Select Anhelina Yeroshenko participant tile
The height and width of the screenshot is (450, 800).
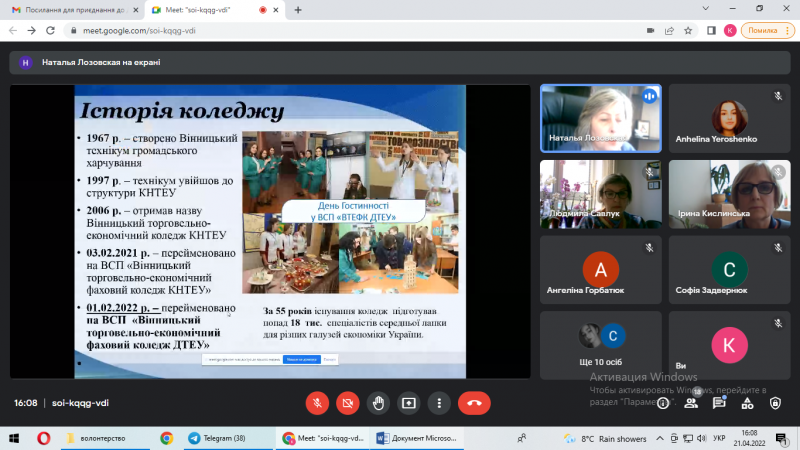click(x=730, y=118)
